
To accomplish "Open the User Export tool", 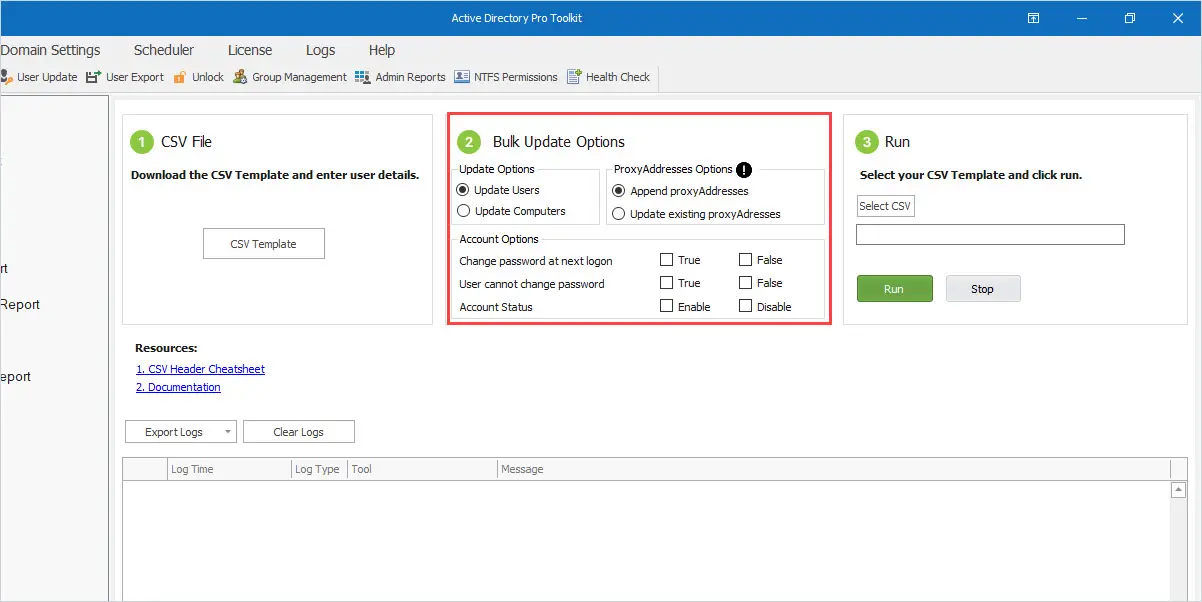I will coord(125,77).
